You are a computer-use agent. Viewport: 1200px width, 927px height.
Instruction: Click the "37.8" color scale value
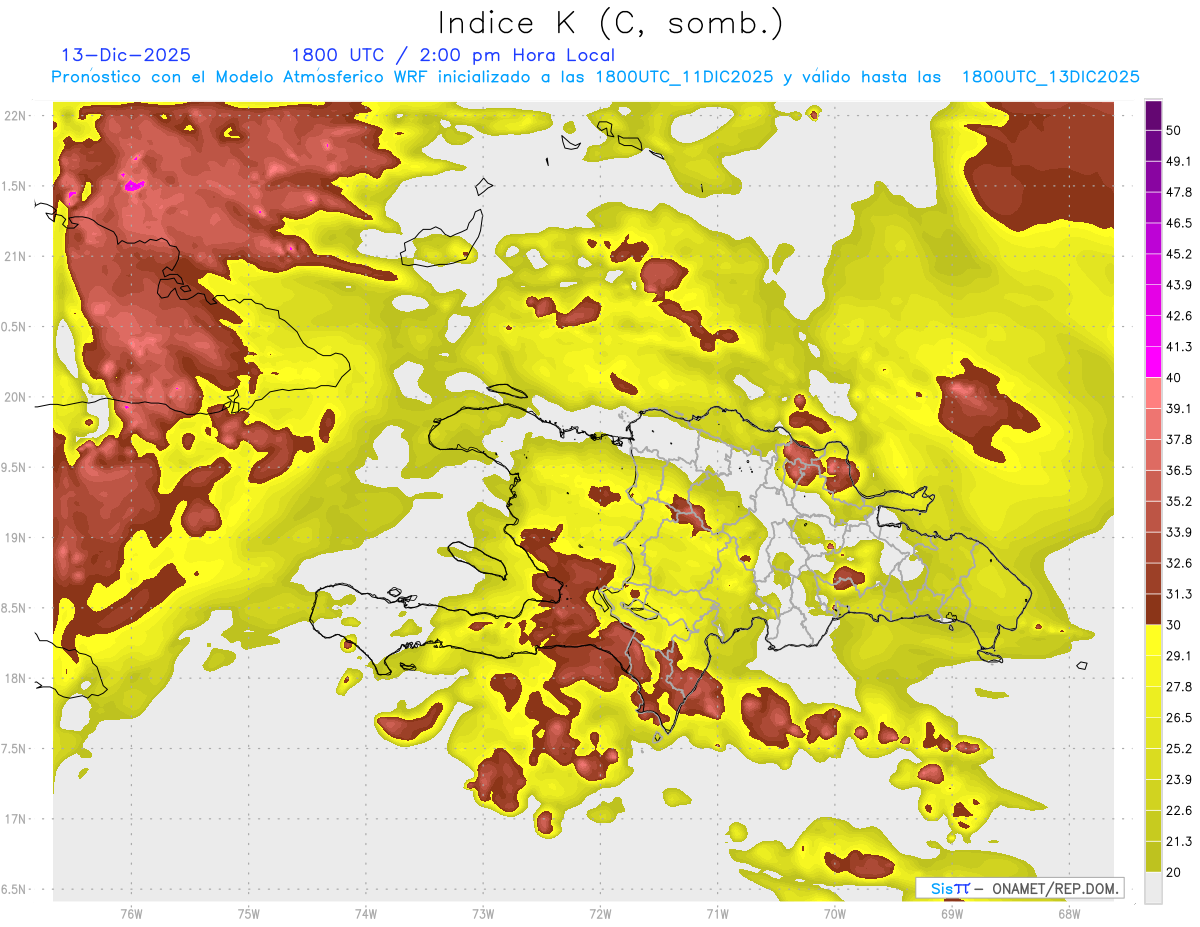point(1179,439)
